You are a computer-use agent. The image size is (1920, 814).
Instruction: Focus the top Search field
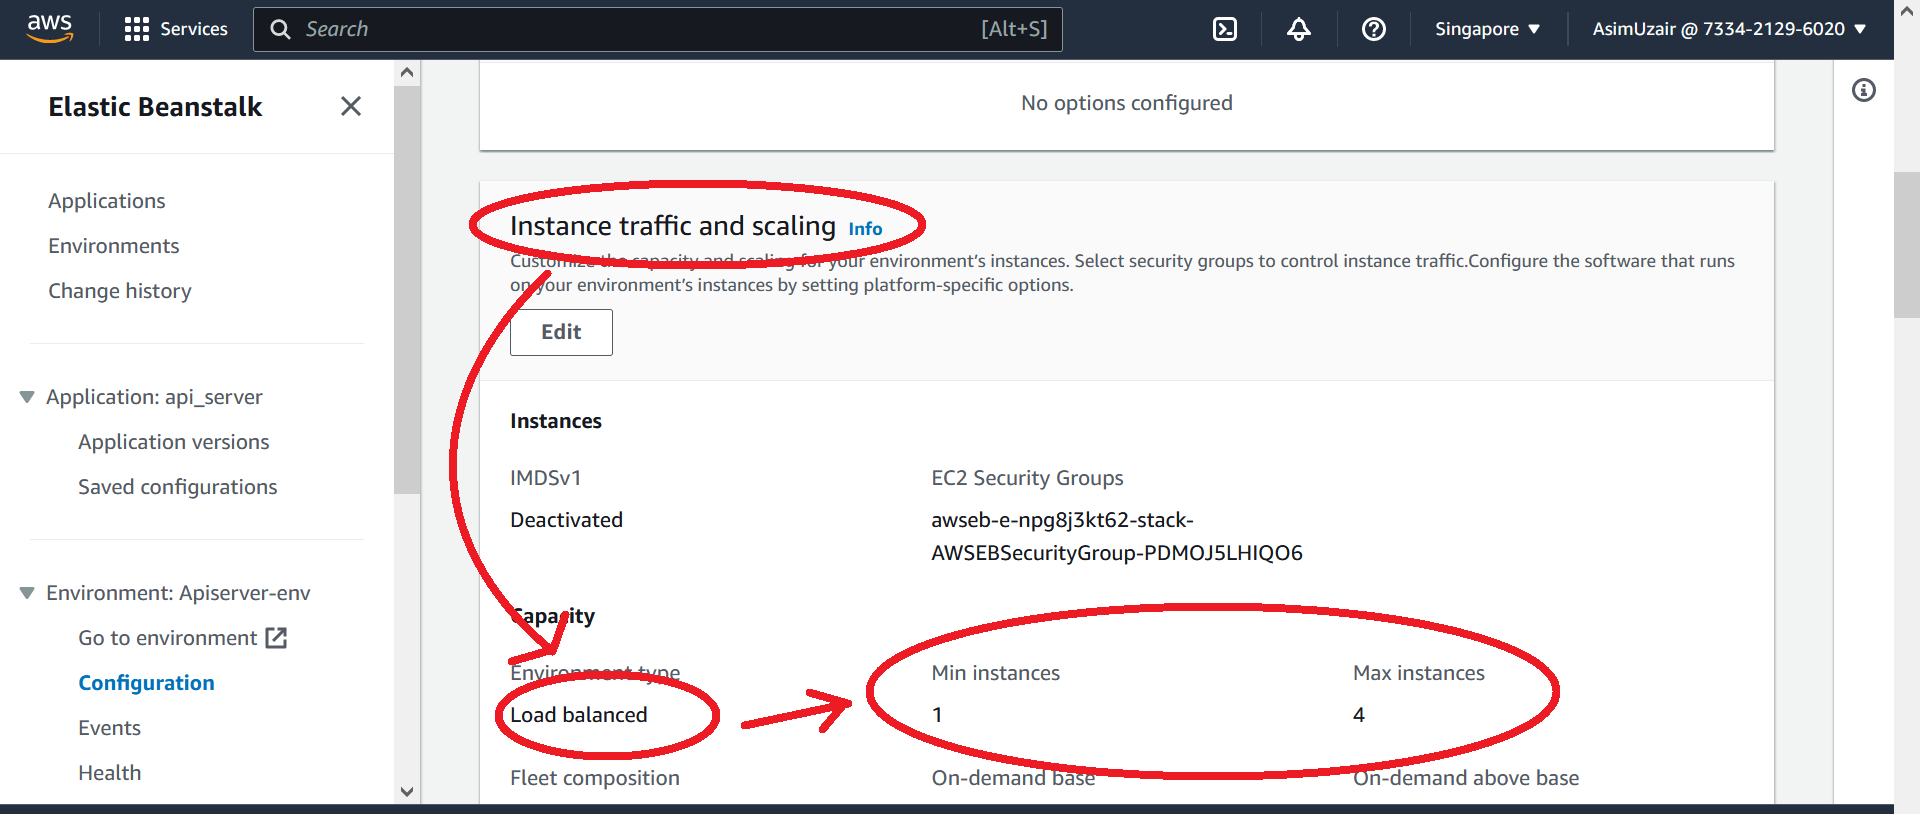tap(658, 29)
